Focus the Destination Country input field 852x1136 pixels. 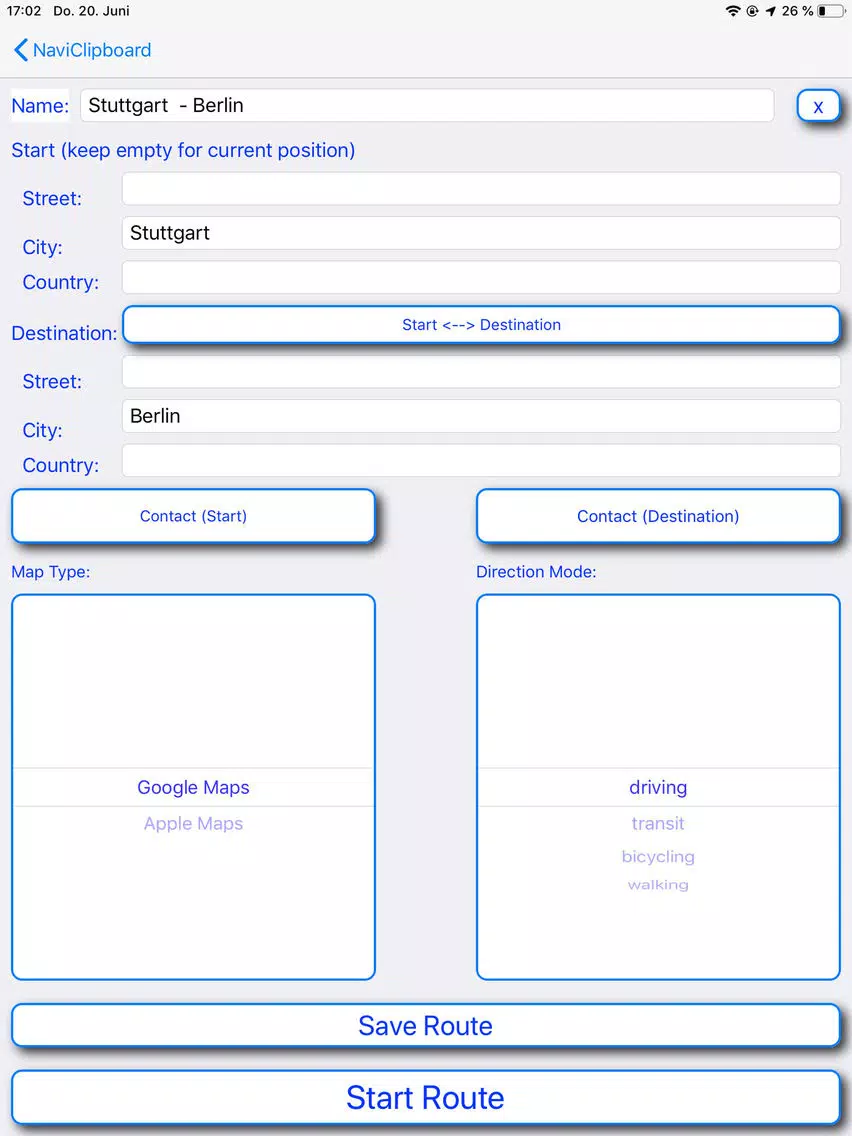click(x=481, y=460)
